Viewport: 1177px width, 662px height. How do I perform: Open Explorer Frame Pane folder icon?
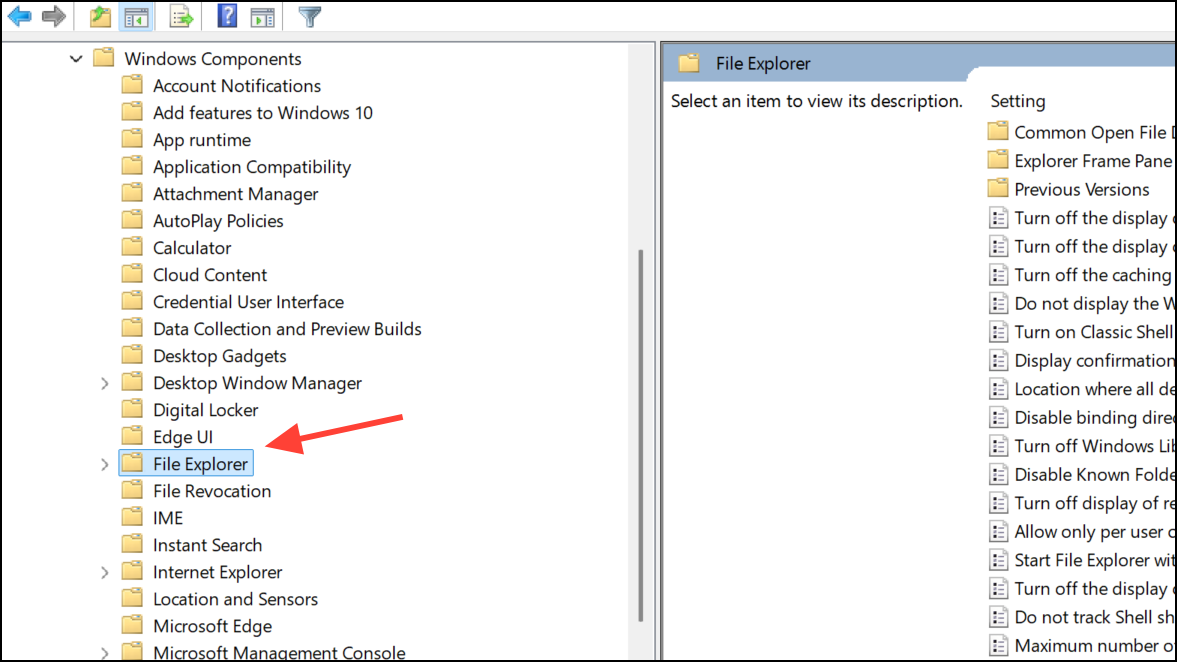click(998, 160)
